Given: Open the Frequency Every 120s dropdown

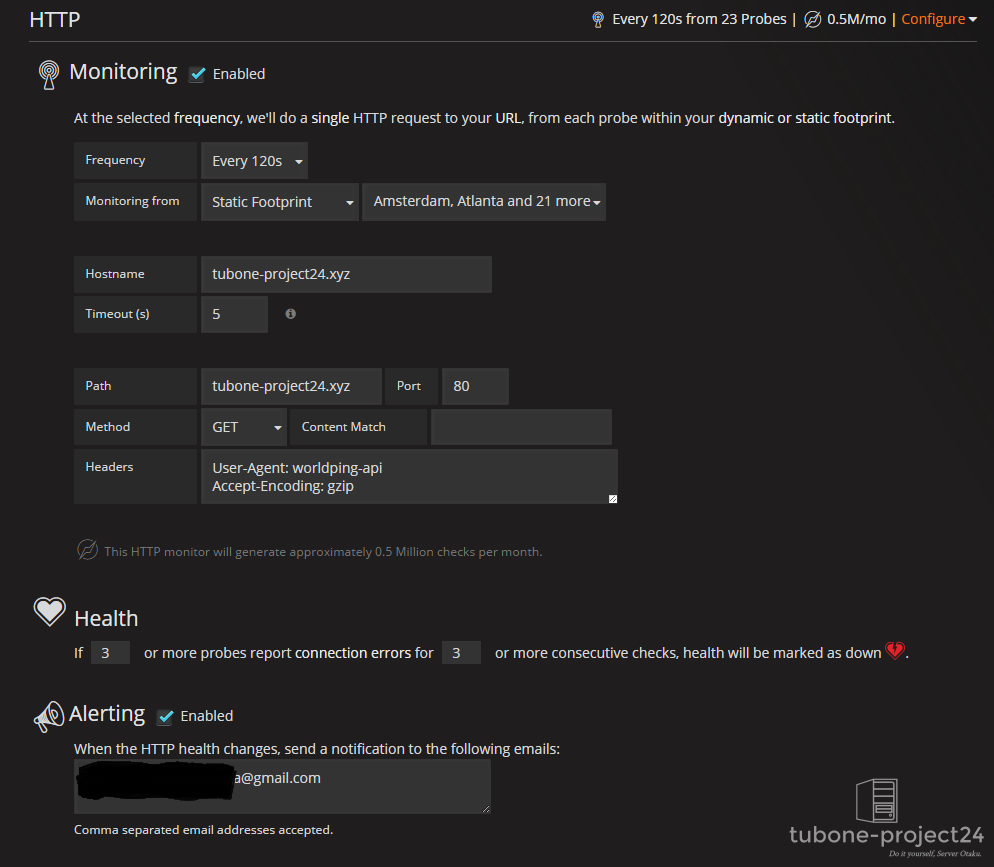Looking at the screenshot, I should [254, 161].
